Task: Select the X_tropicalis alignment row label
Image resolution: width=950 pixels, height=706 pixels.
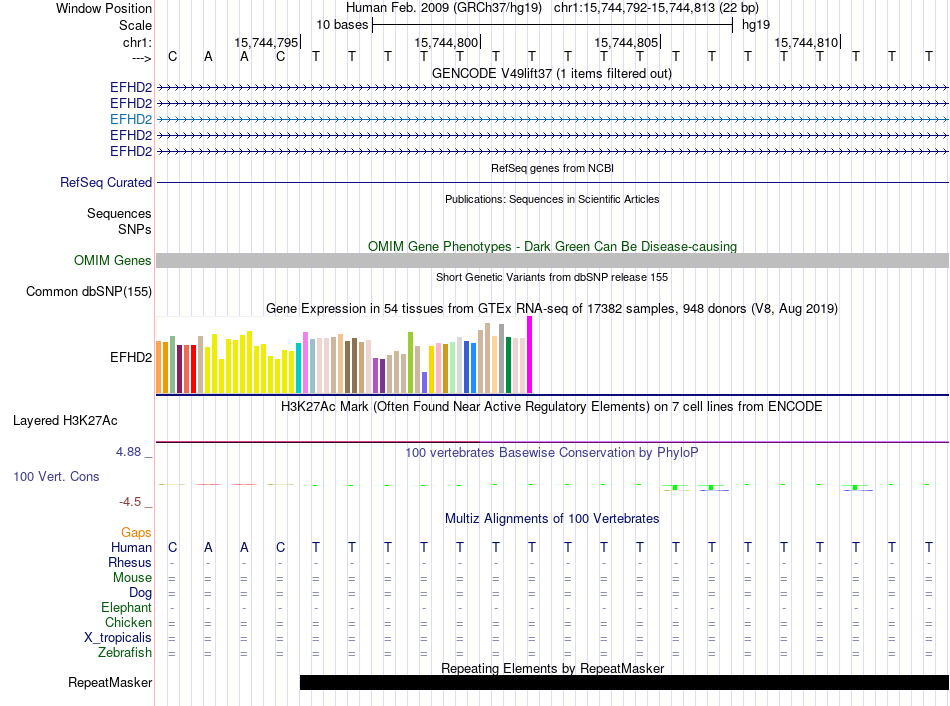Action: point(118,638)
